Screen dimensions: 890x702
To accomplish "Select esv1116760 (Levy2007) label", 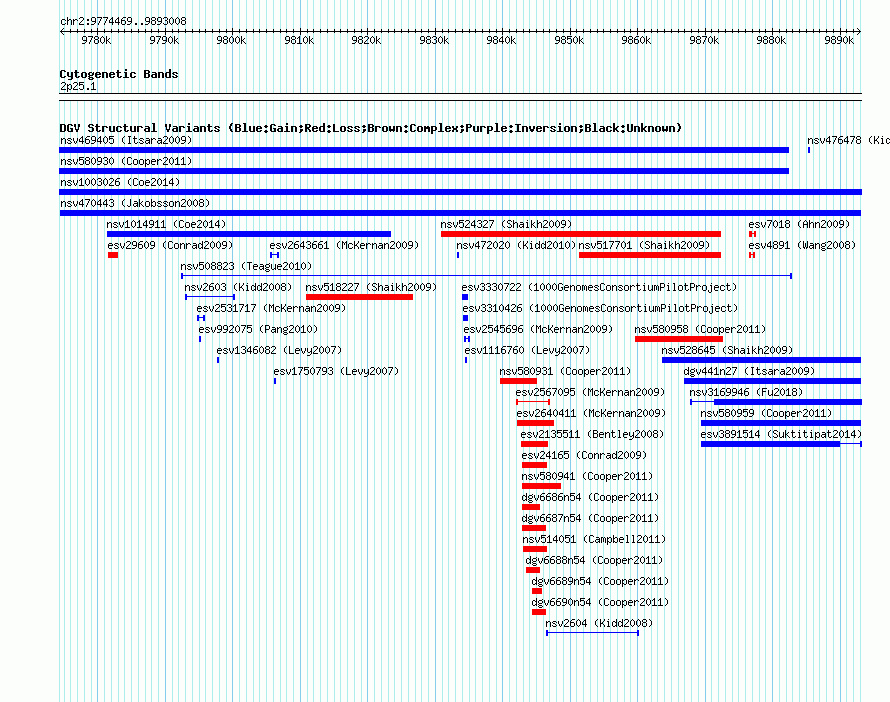I will 527,350.
